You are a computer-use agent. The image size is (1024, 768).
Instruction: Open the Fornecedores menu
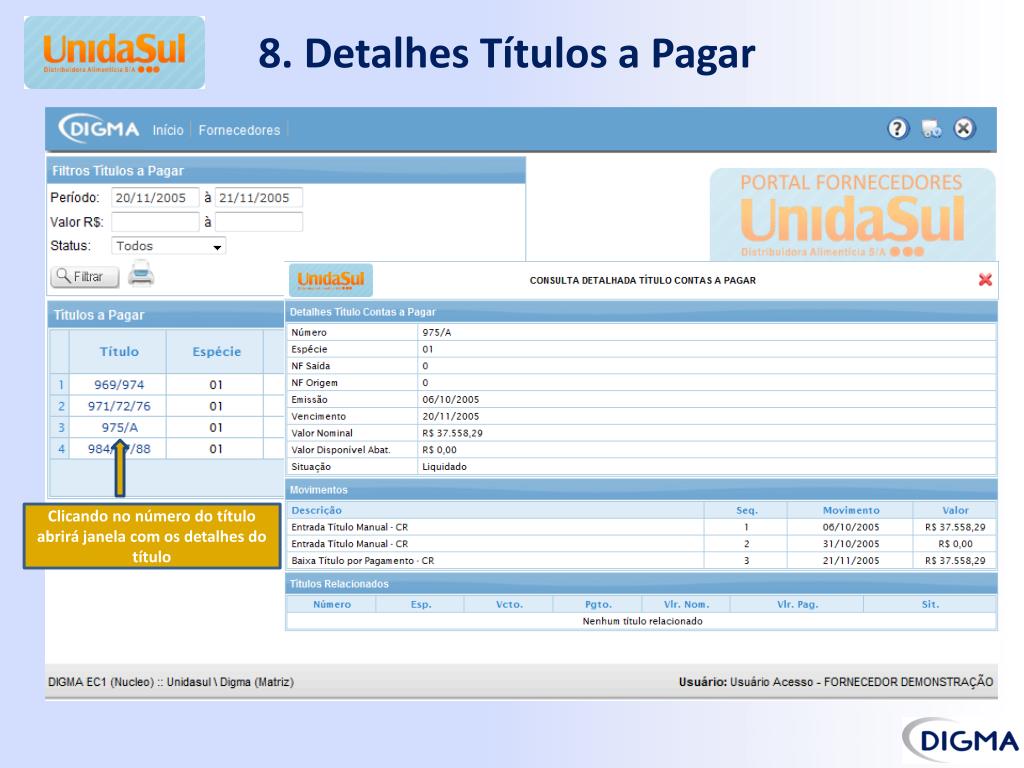pos(239,130)
